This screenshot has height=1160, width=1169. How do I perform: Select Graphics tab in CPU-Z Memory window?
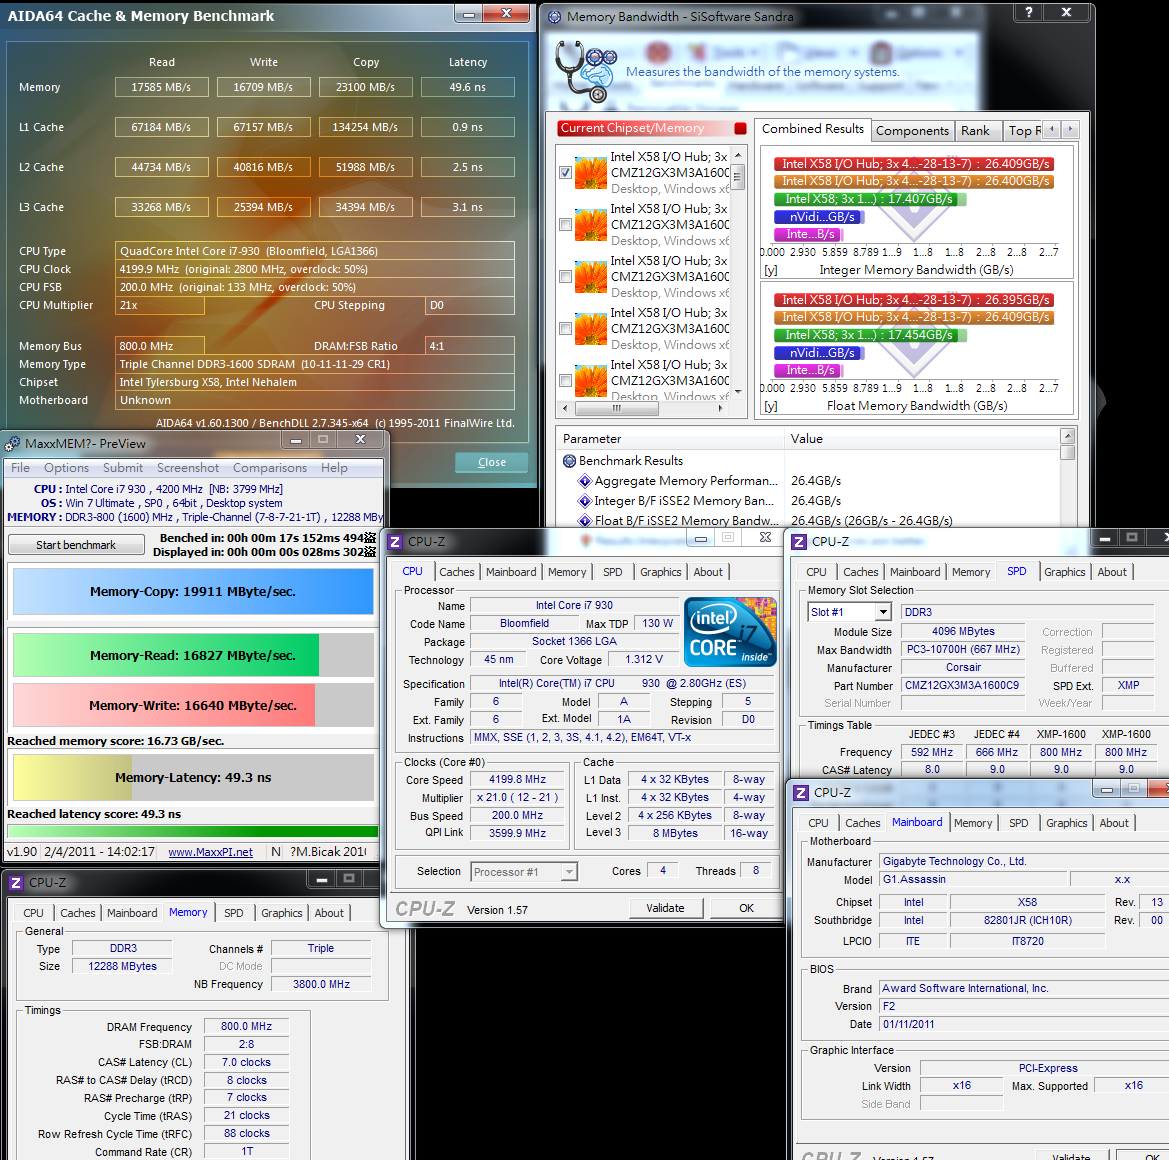[282, 912]
